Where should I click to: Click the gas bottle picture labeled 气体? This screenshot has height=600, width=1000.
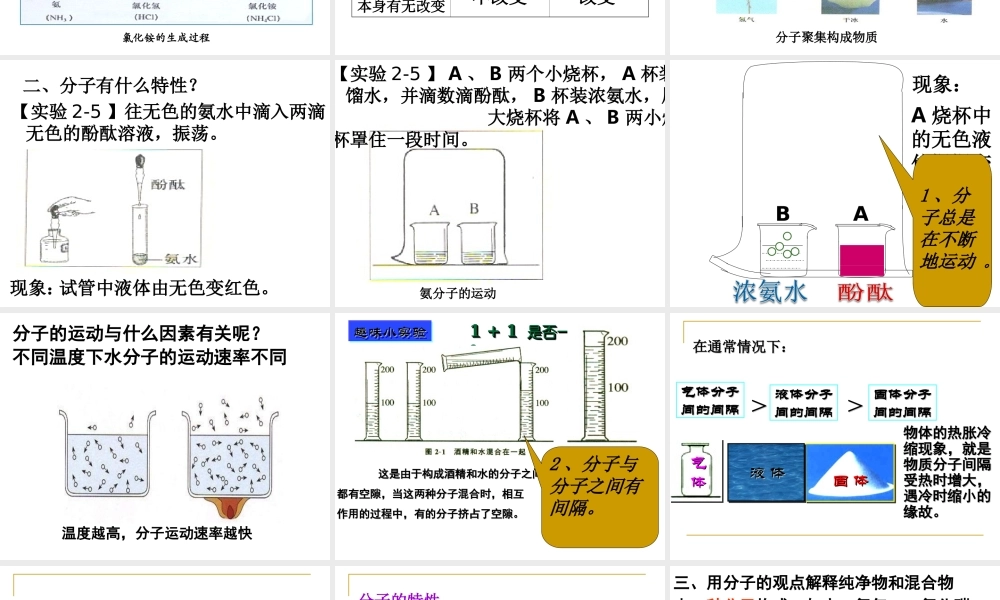698,471
